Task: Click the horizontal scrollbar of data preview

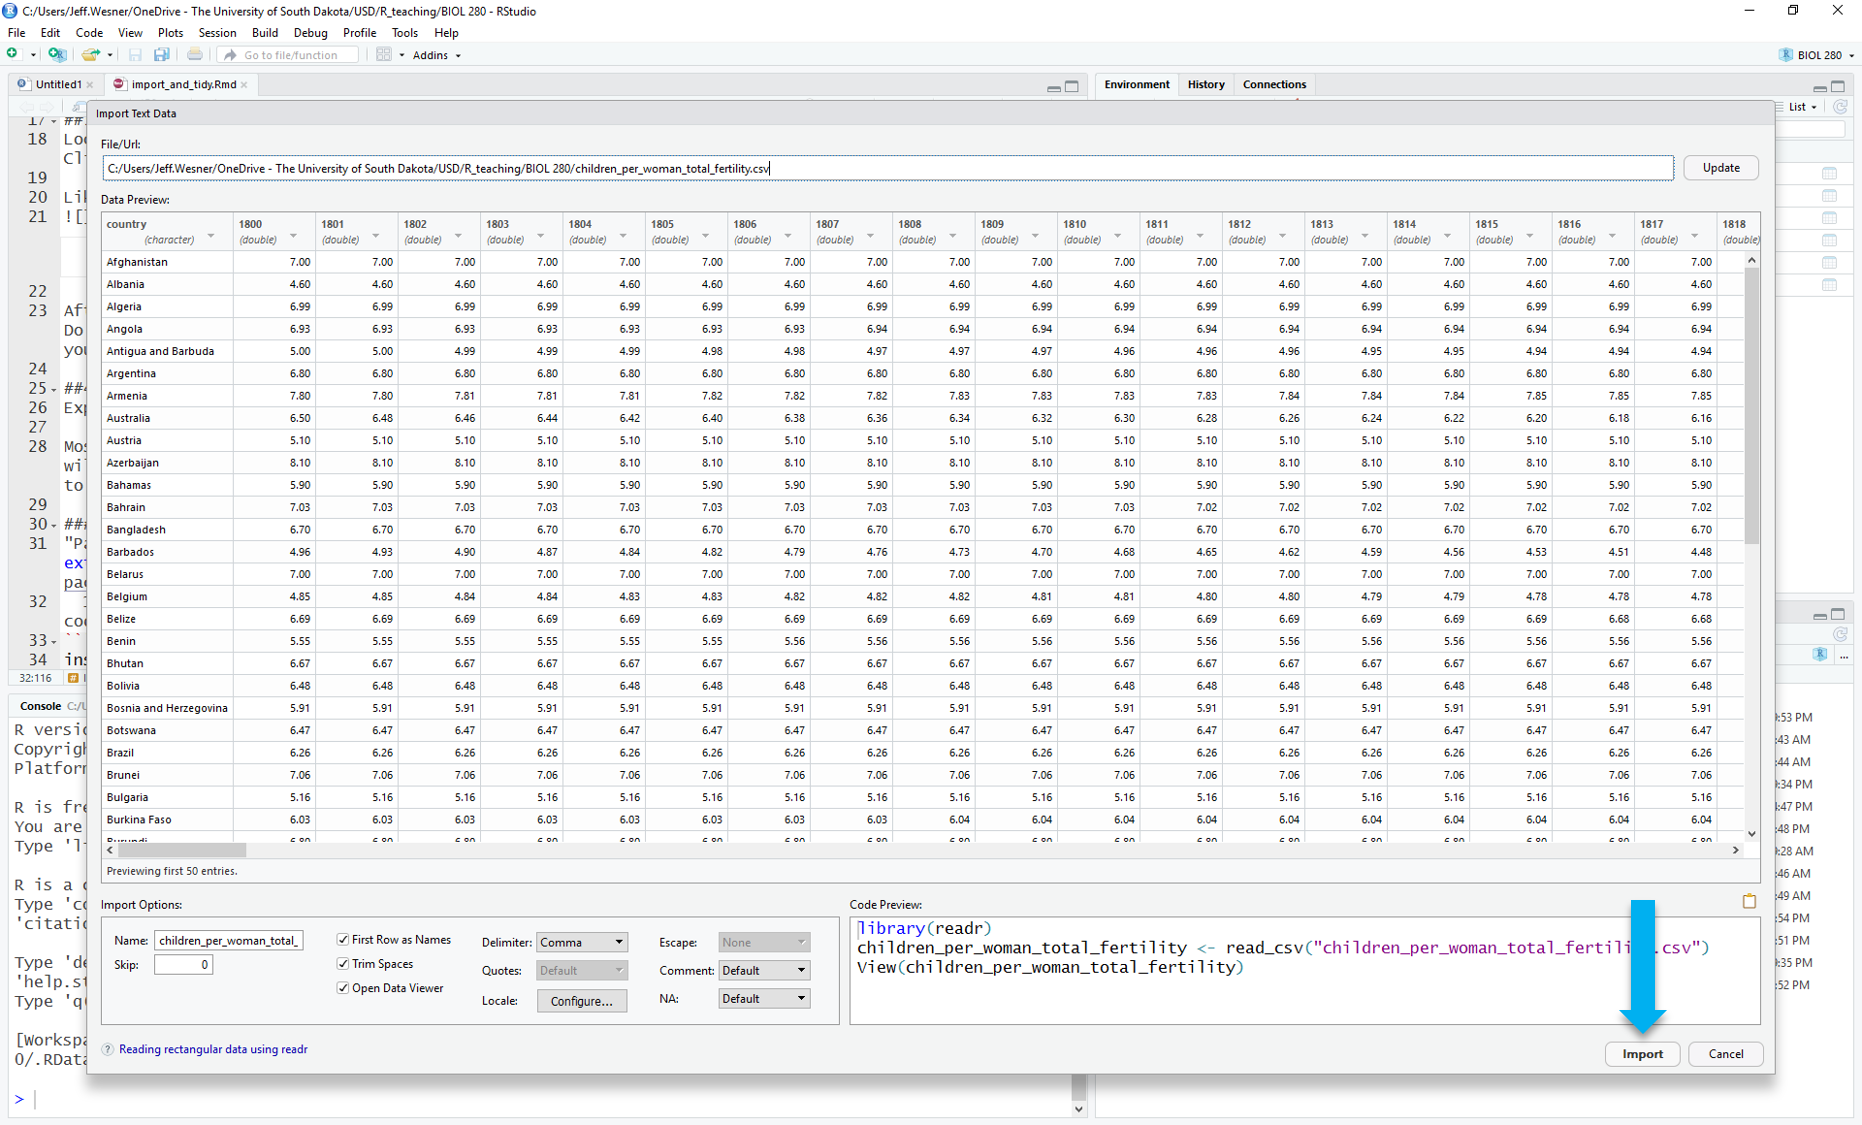Action: tap(181, 850)
